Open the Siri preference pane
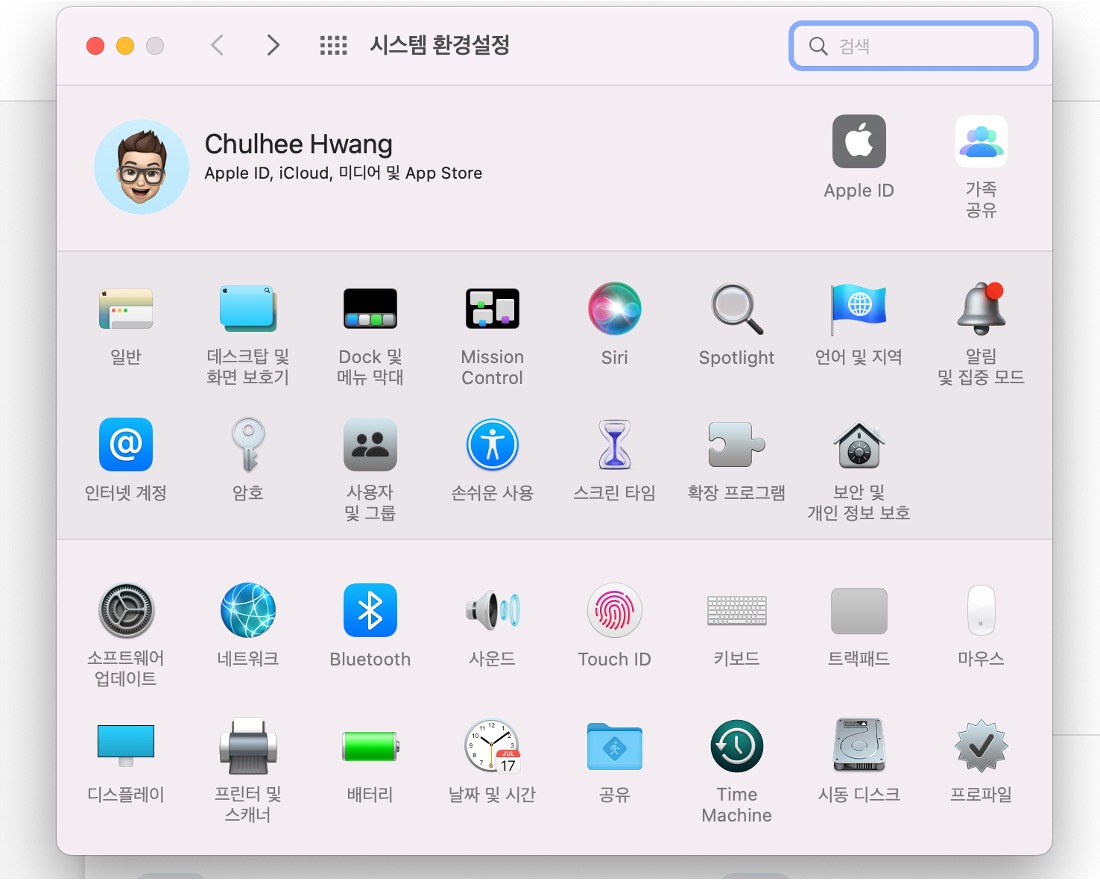 pos(614,309)
